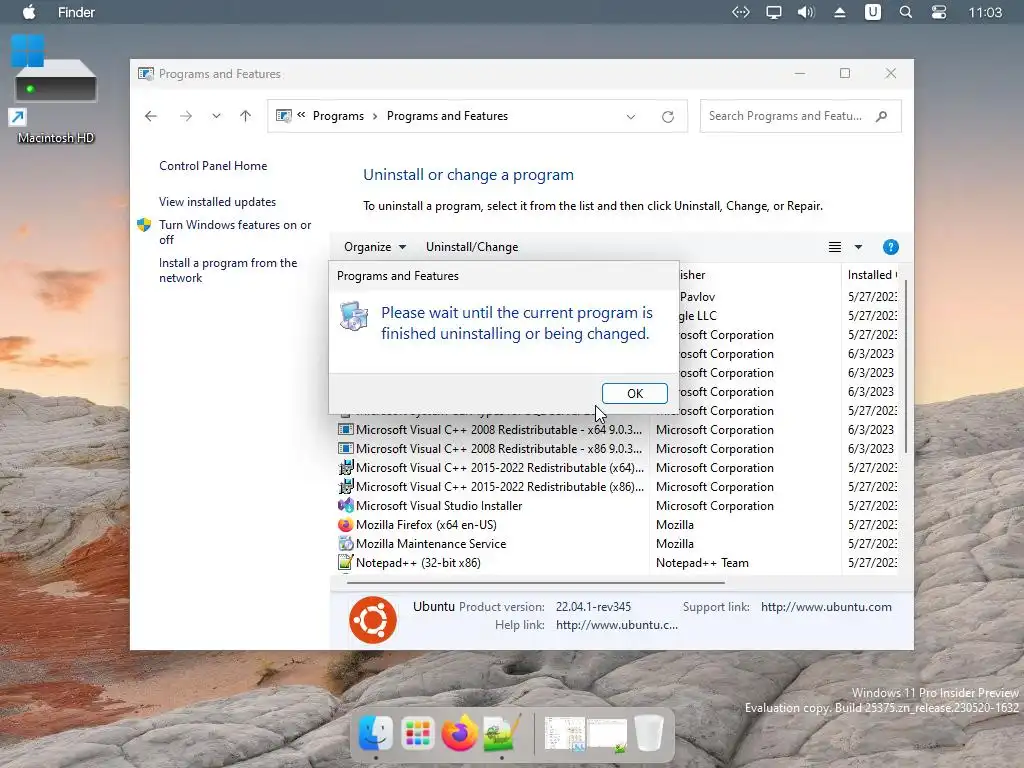Screen dimensions: 1024x768
Task: Select Mozilla Maintenance Service row
Action: click(422, 543)
